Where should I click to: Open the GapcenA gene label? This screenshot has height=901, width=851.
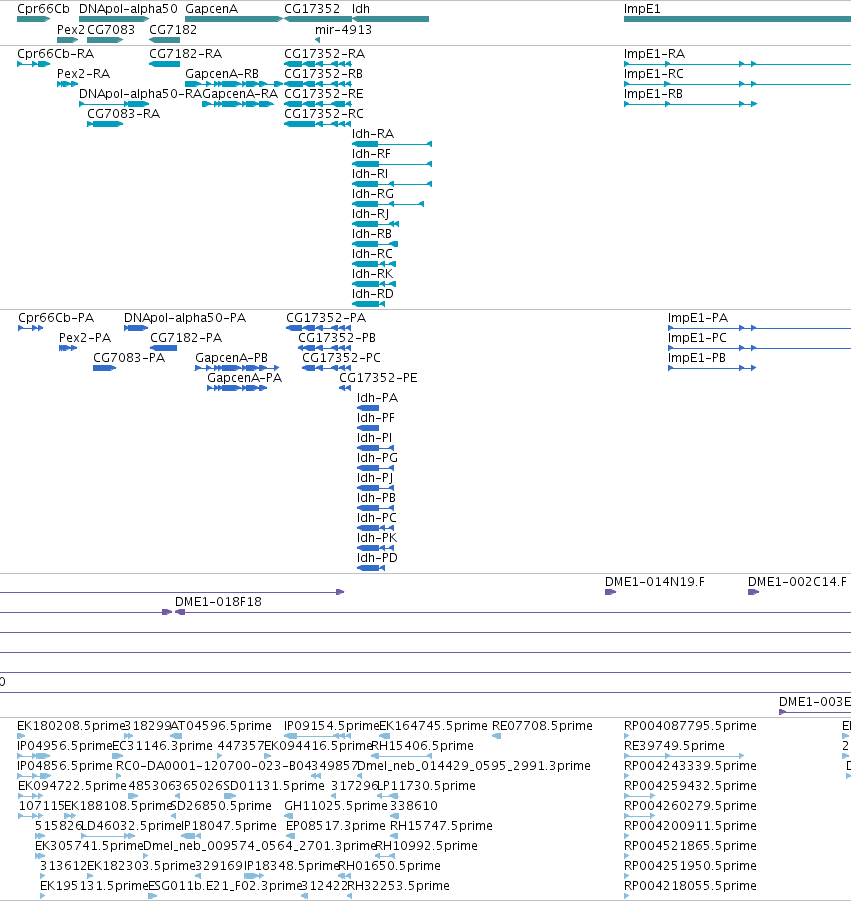click(211, 9)
